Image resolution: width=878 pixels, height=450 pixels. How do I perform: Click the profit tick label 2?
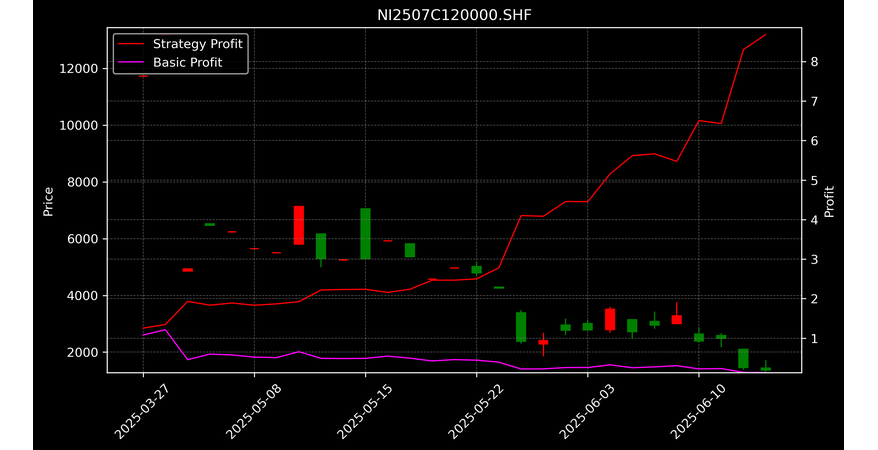814,299
